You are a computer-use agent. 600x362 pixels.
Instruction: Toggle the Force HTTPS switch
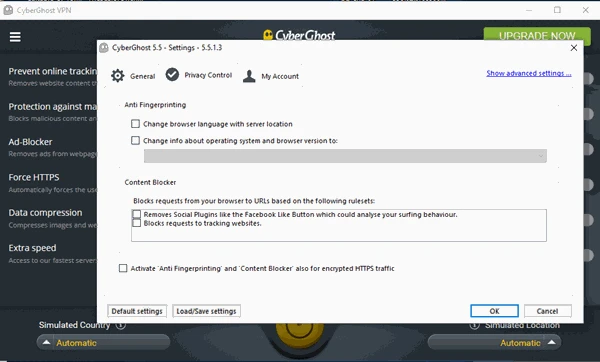click(589, 184)
